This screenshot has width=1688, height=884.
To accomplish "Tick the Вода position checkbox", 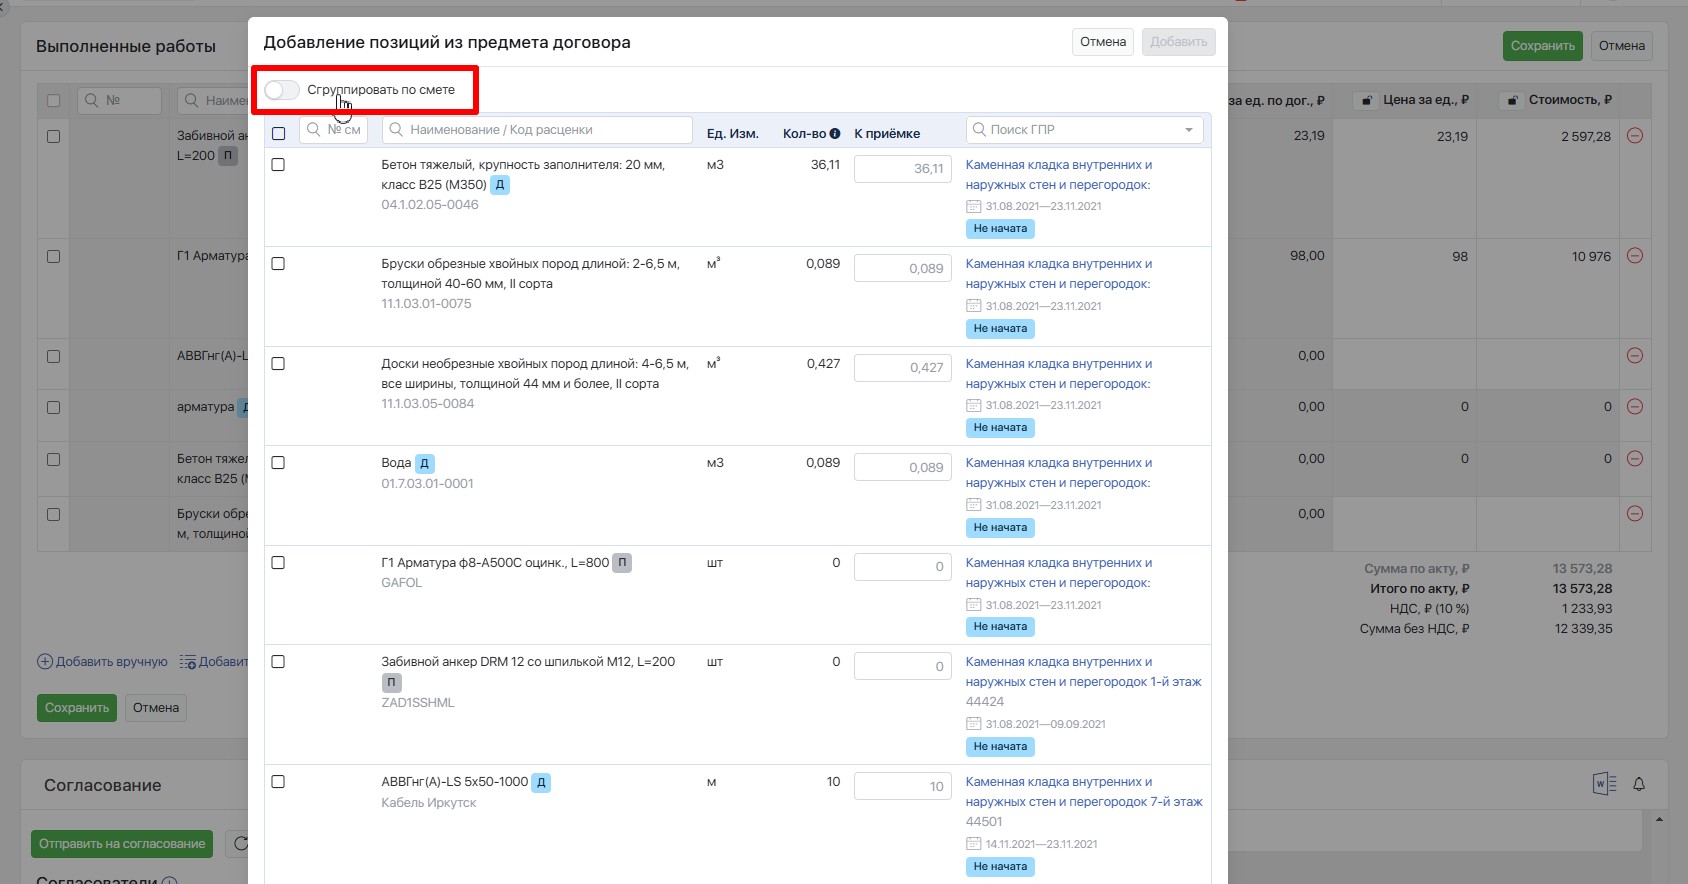I will 278,463.
